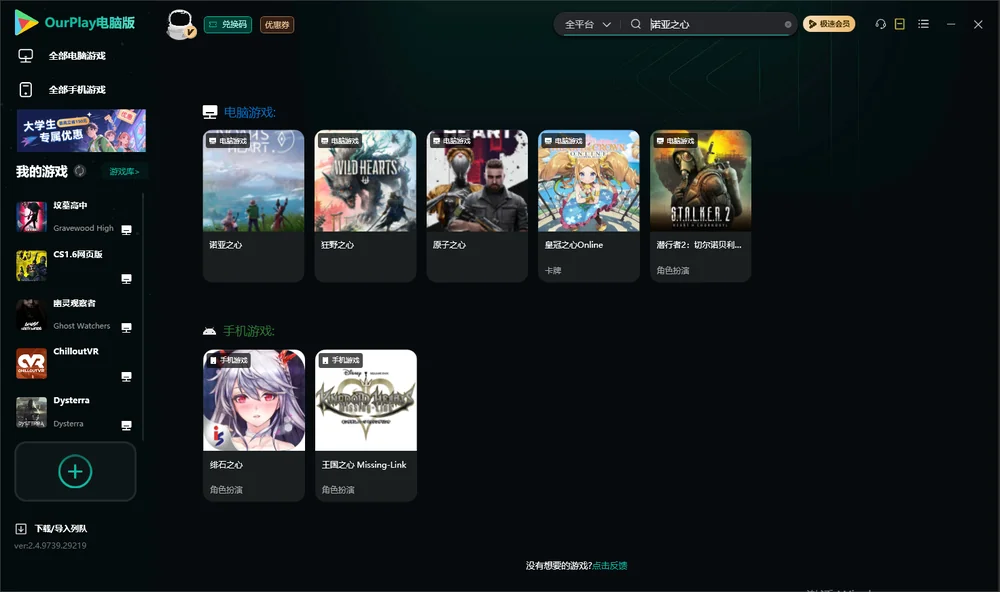Select ChilloutVR in my games
This screenshot has width=1000, height=592.
76,352
